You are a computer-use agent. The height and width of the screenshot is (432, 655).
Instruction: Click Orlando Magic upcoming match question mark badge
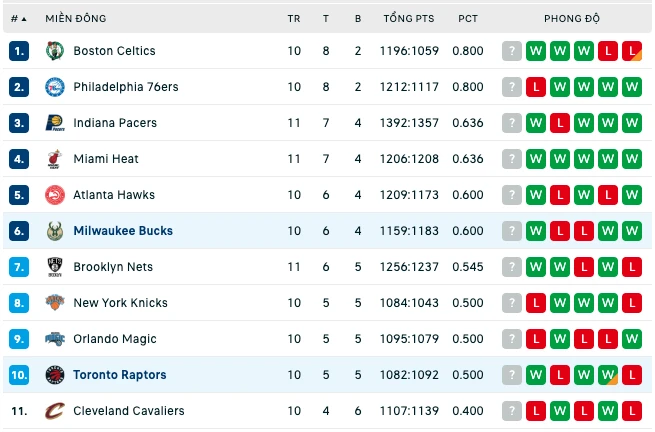click(512, 339)
